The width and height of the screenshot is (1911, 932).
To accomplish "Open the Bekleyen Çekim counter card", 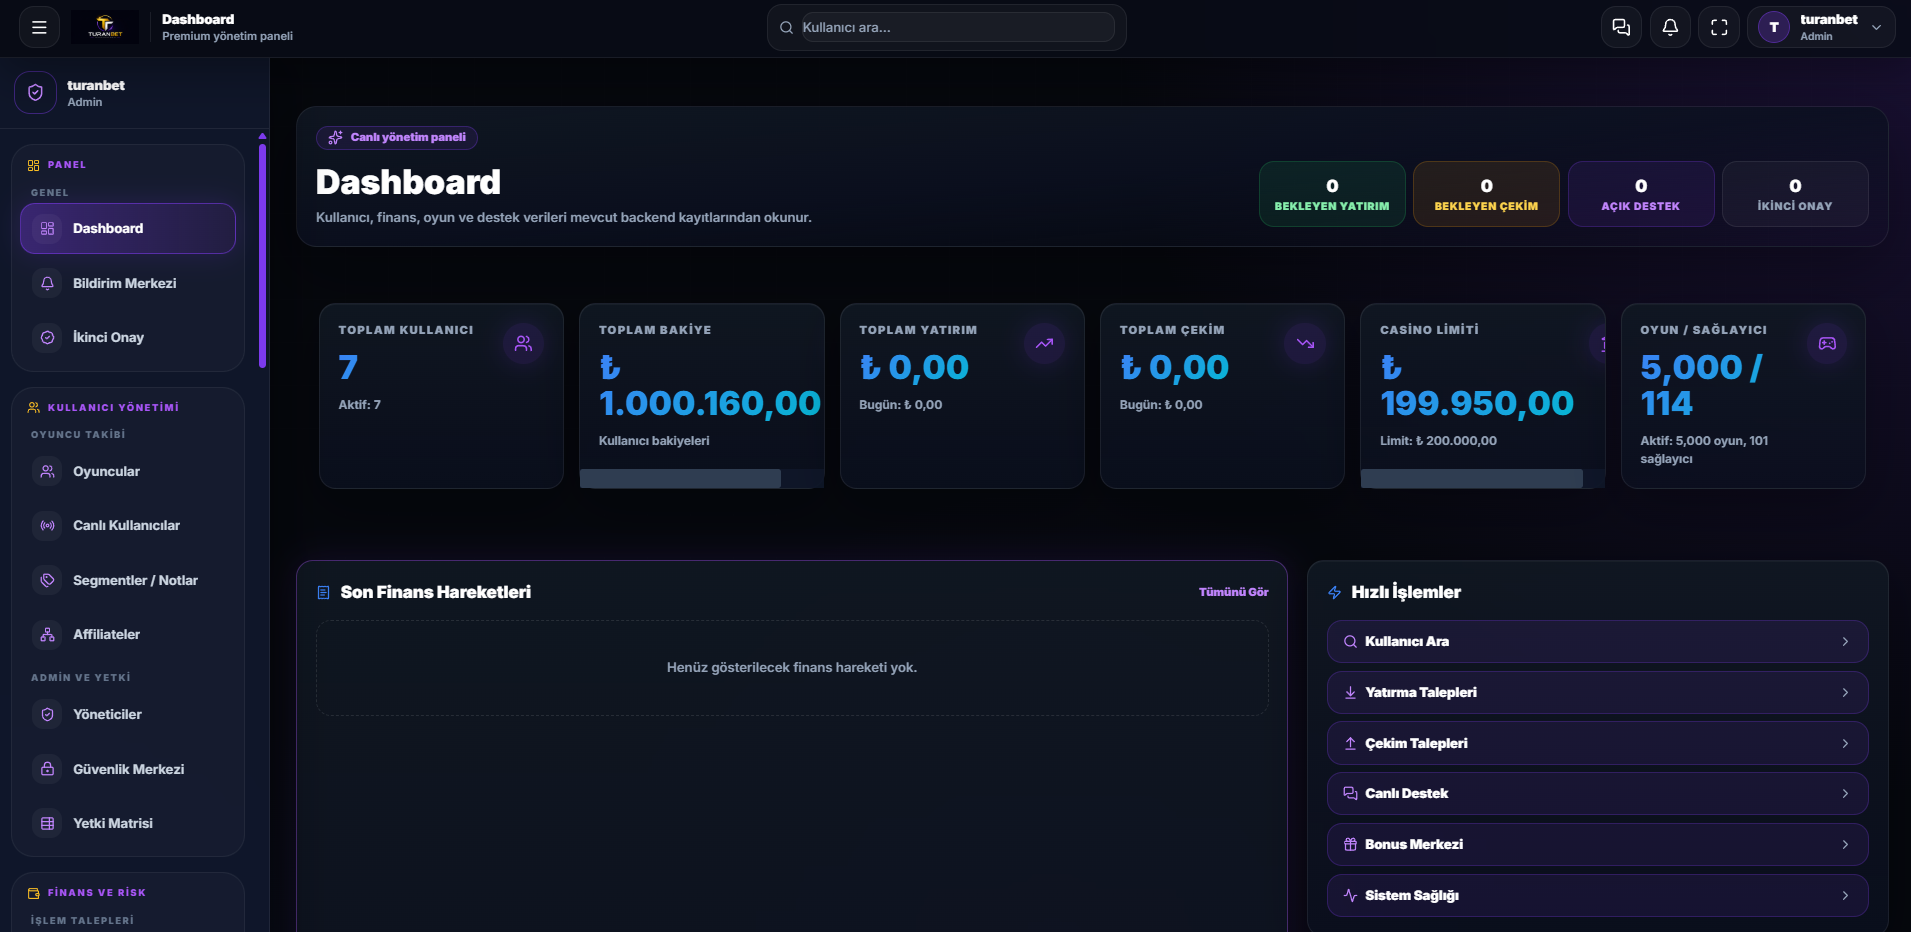I will pos(1486,194).
